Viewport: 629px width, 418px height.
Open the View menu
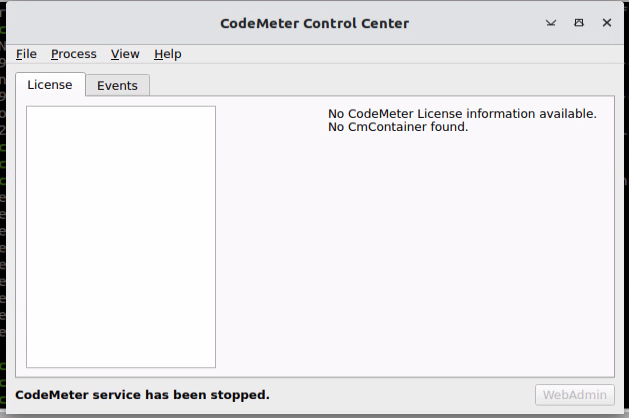click(125, 54)
